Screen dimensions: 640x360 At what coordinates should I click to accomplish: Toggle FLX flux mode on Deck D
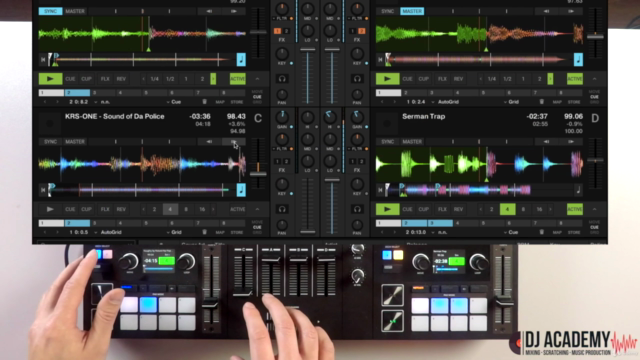442,209
